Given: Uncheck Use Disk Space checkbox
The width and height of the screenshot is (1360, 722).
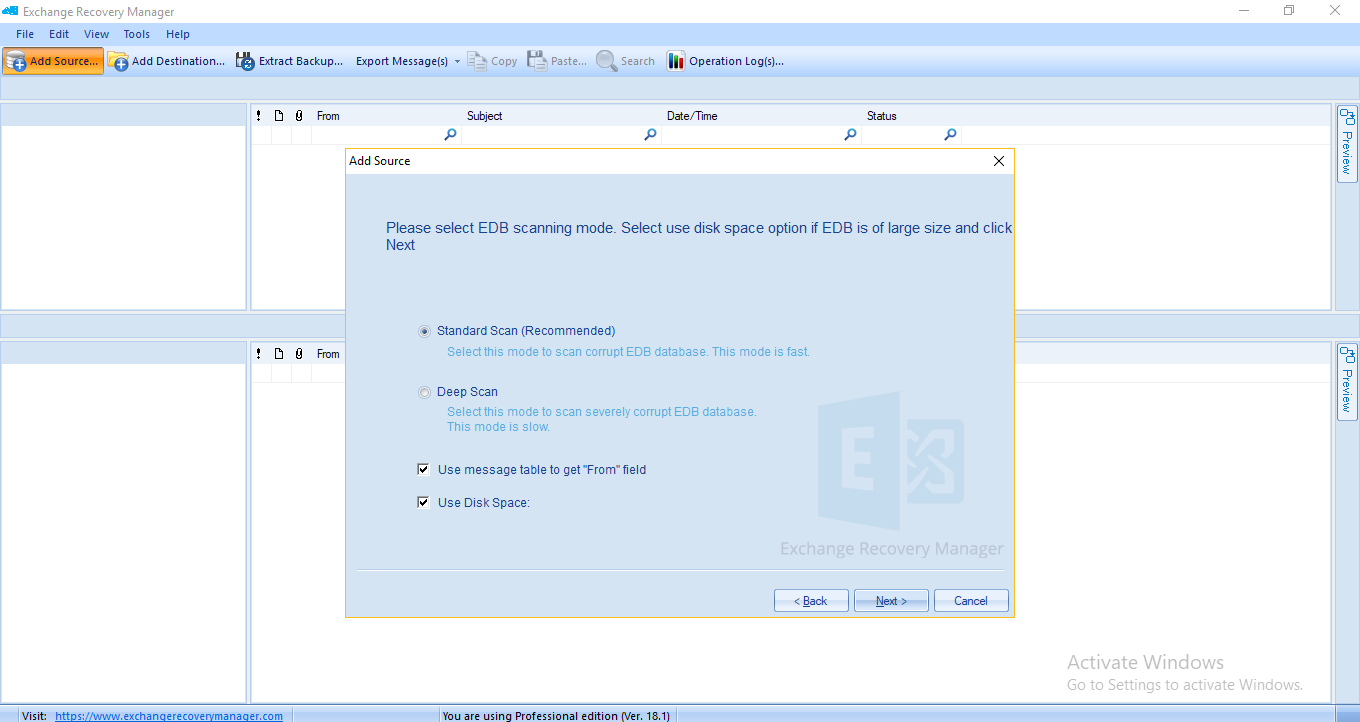Looking at the screenshot, I should coord(424,502).
